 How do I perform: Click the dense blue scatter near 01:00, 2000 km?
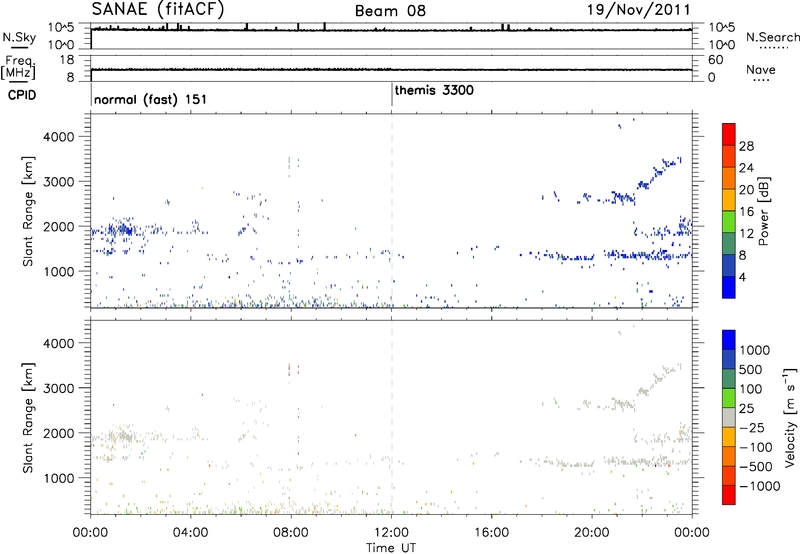click(120, 229)
